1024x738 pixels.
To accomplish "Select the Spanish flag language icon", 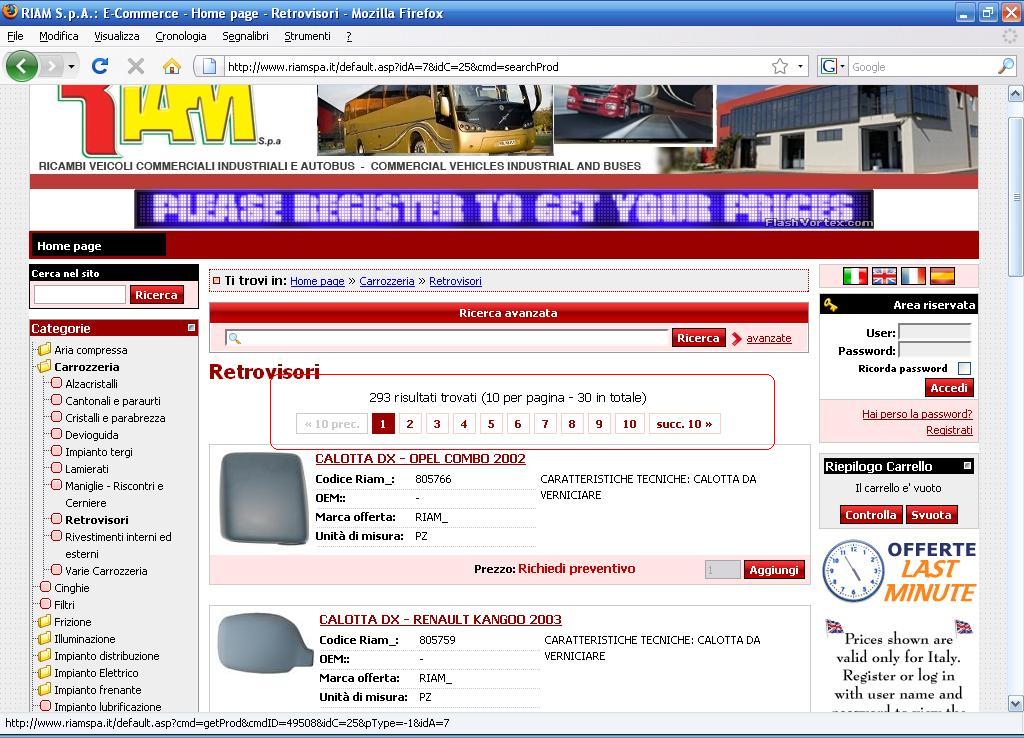I will [x=942, y=276].
